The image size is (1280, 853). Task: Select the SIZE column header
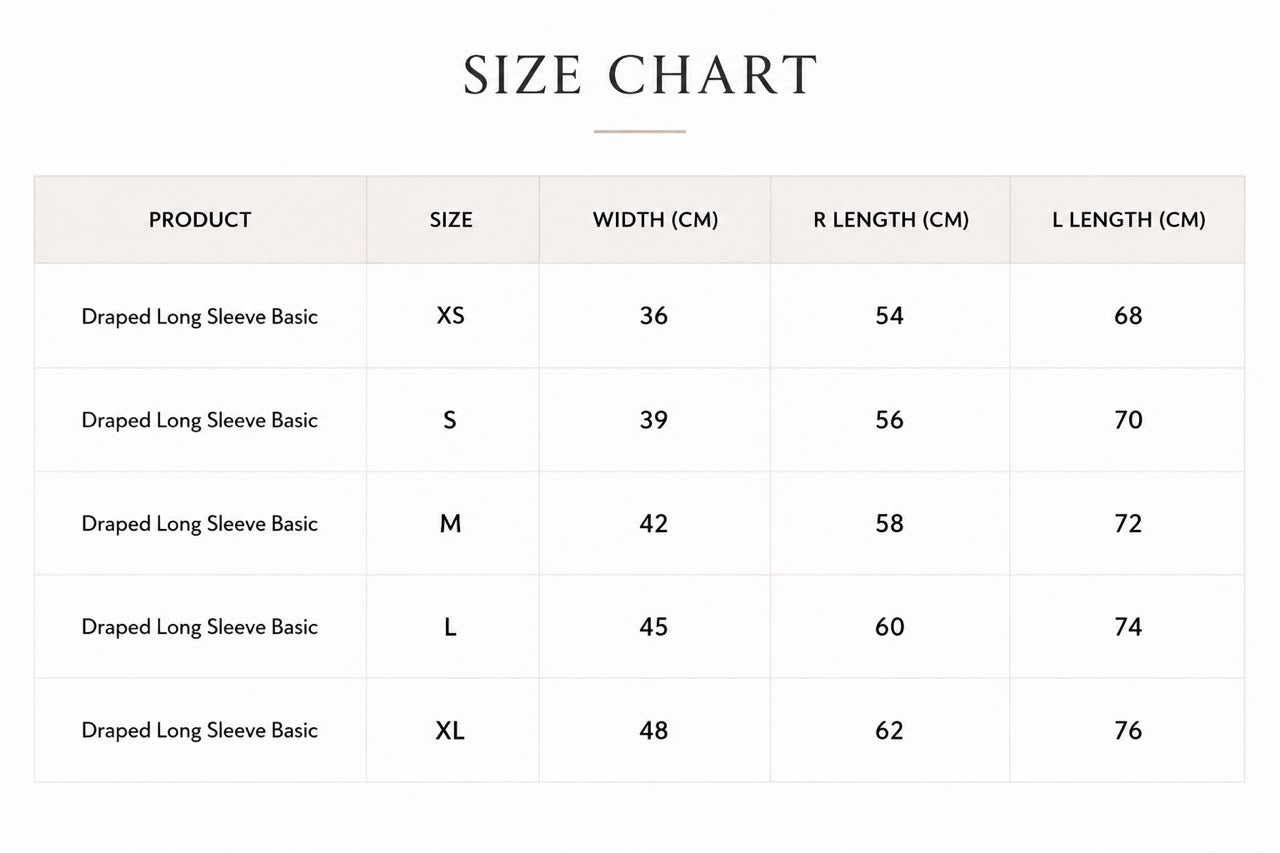tap(451, 220)
